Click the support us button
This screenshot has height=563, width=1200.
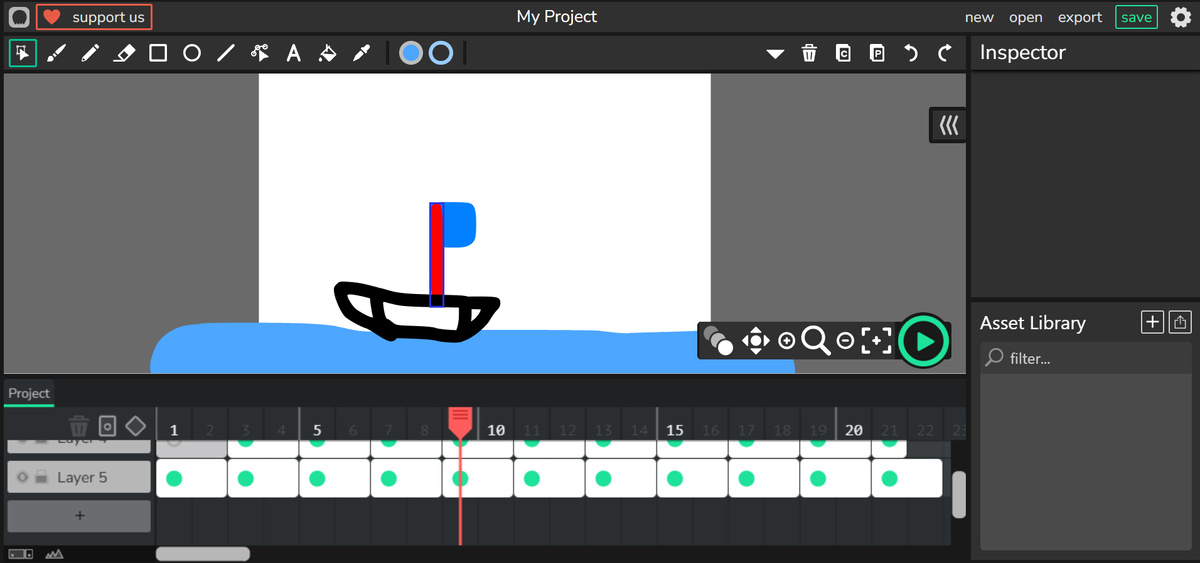click(x=94, y=17)
